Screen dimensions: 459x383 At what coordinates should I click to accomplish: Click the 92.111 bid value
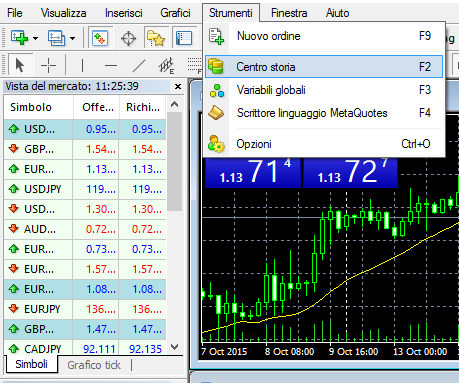click(99, 349)
